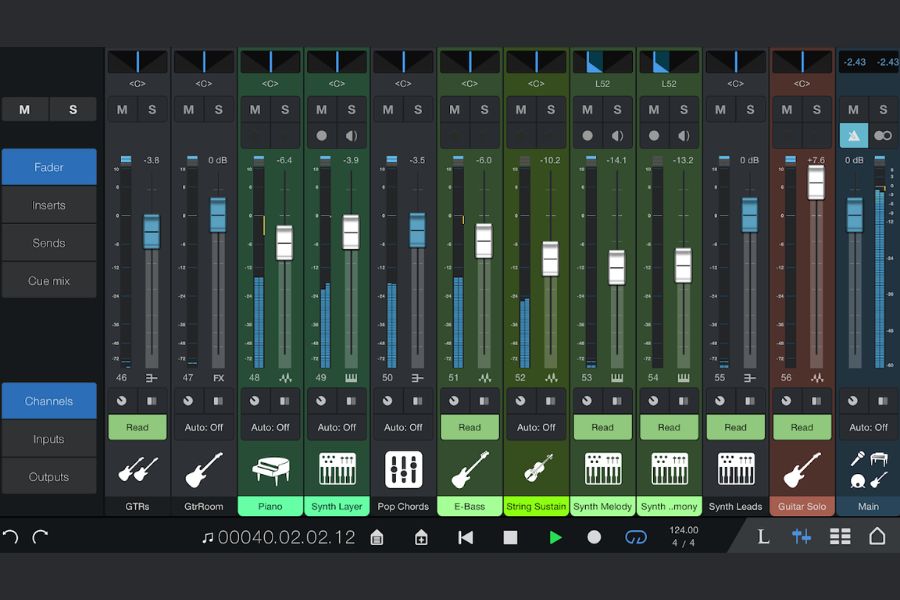Toggle record arm on Synth Layer
Viewport: 900px width, 600px height.
coord(321,136)
